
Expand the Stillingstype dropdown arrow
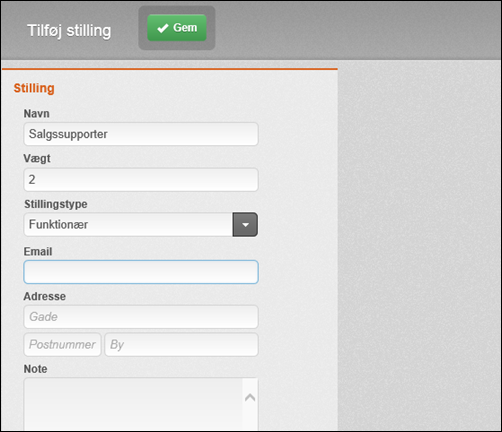(245, 224)
